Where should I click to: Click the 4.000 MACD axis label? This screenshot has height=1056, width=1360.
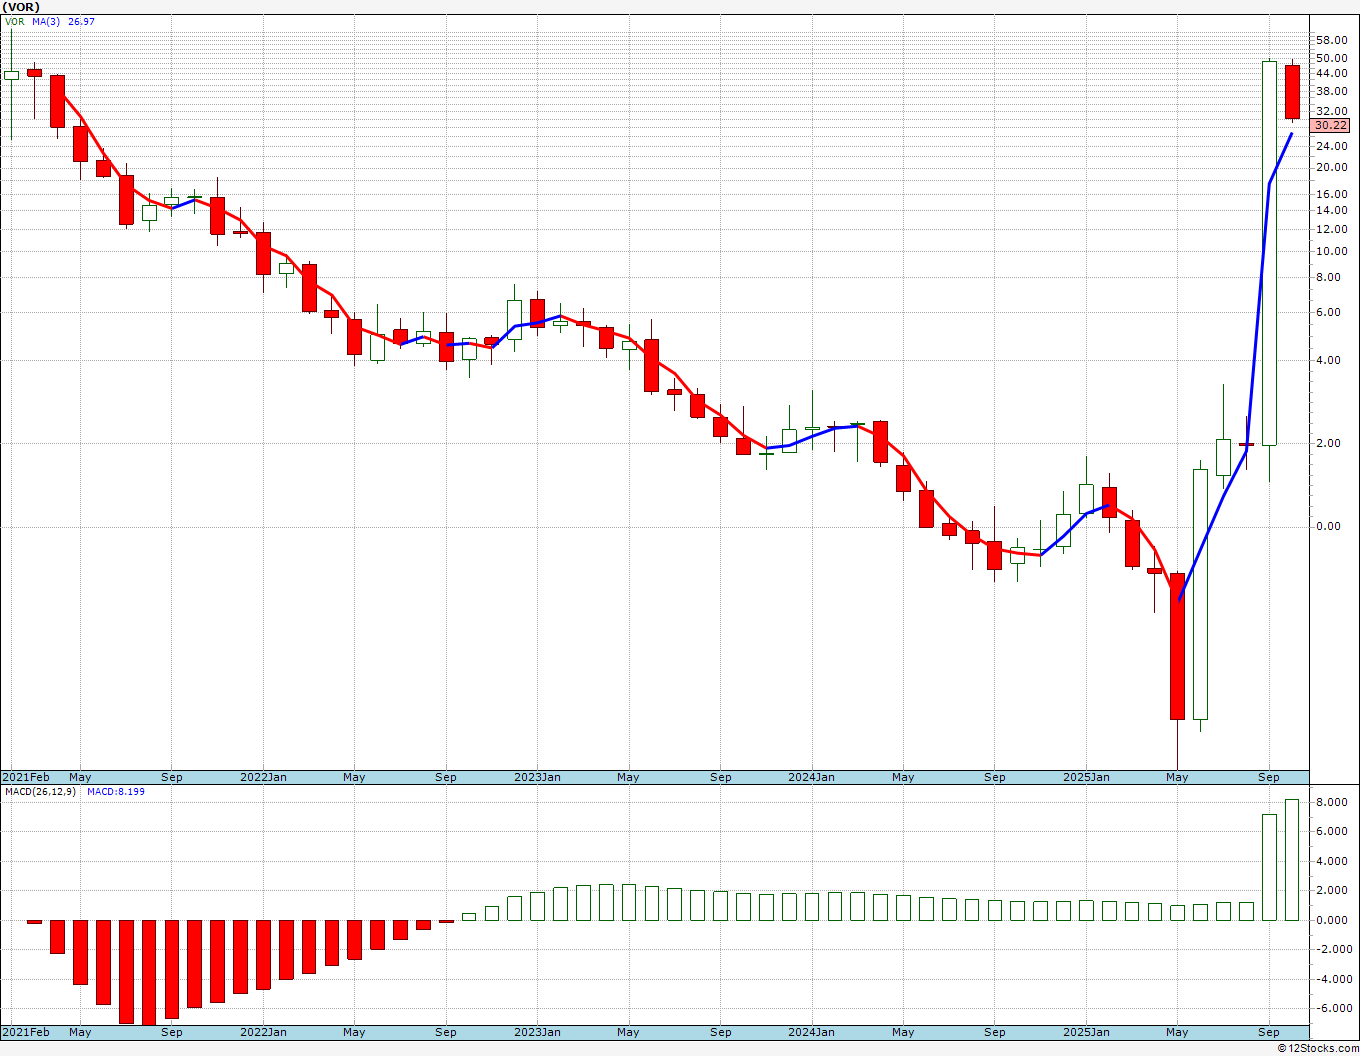pos(1332,861)
